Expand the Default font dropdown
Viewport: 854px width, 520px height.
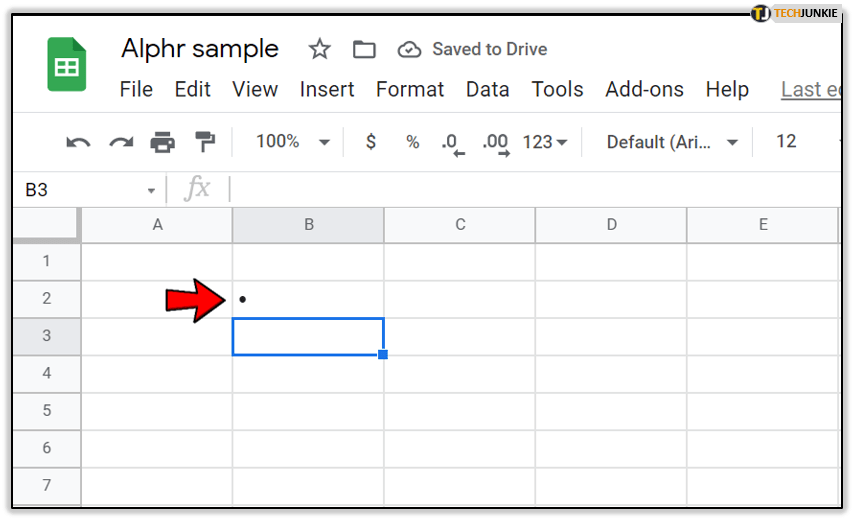coord(672,142)
